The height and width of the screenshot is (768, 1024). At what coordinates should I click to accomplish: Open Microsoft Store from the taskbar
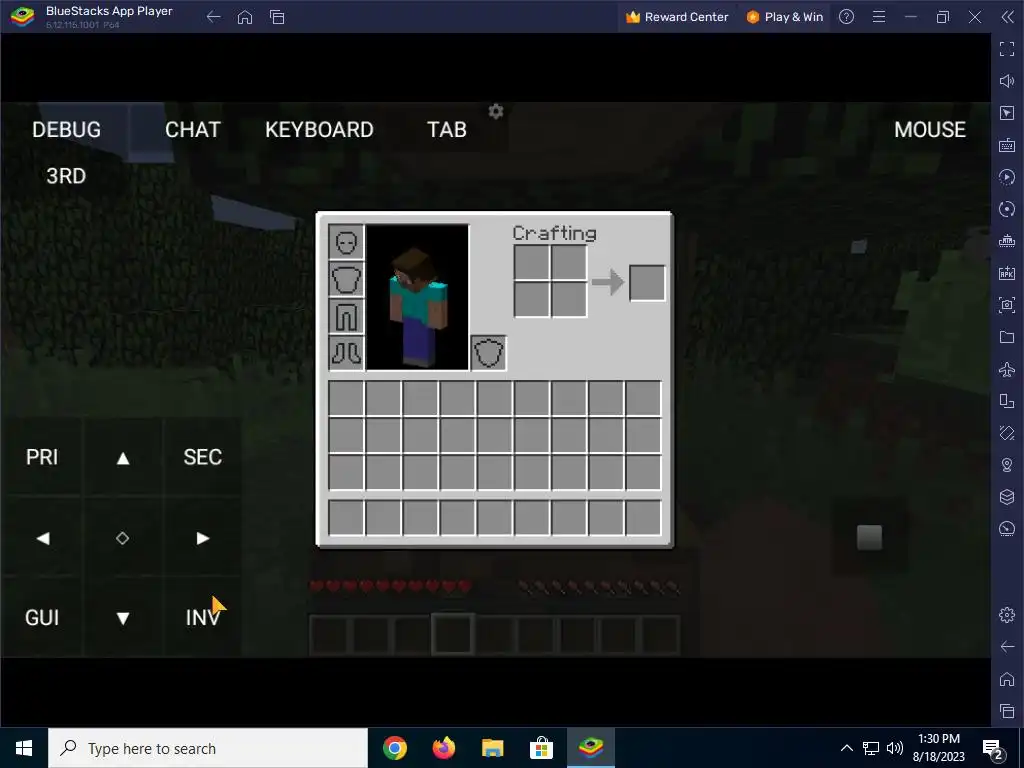pyautogui.click(x=541, y=748)
